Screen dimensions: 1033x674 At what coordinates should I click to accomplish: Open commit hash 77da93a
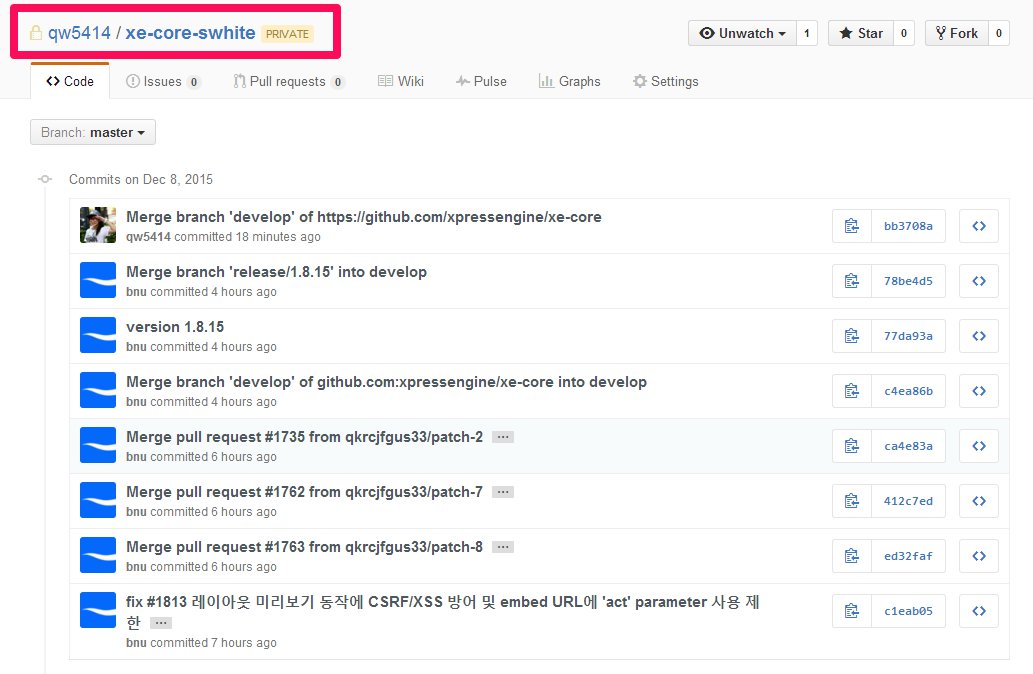[908, 336]
